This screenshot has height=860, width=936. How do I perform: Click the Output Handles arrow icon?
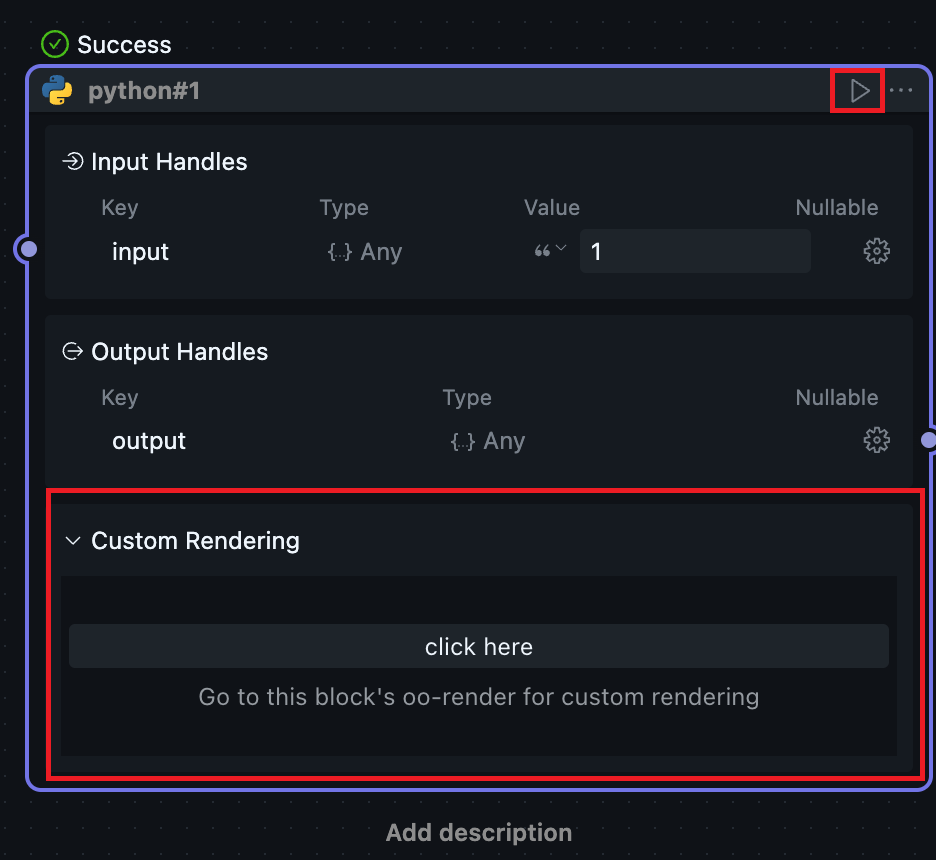point(72,351)
